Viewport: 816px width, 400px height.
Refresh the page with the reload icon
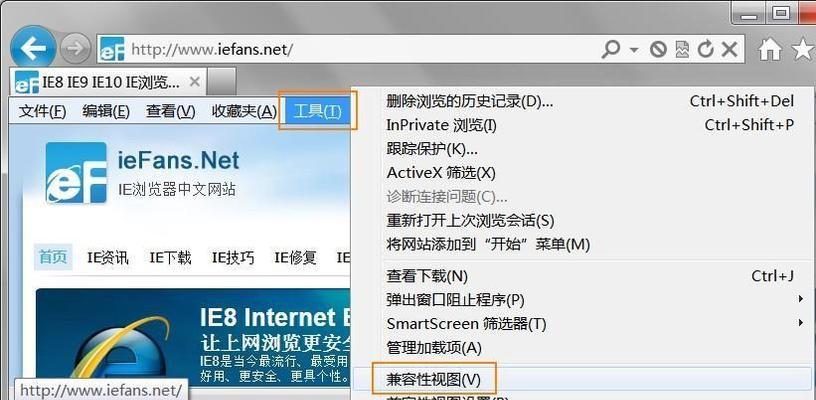(x=706, y=49)
